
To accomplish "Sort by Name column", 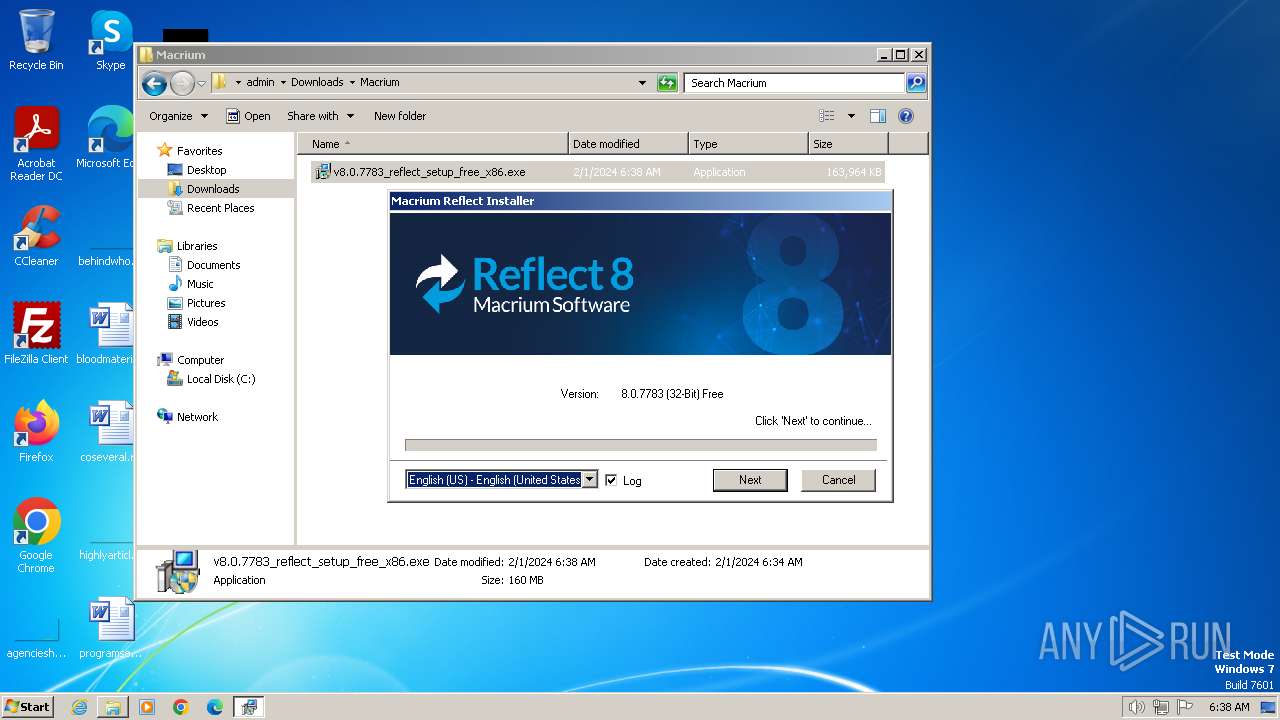I will pyautogui.click(x=433, y=144).
